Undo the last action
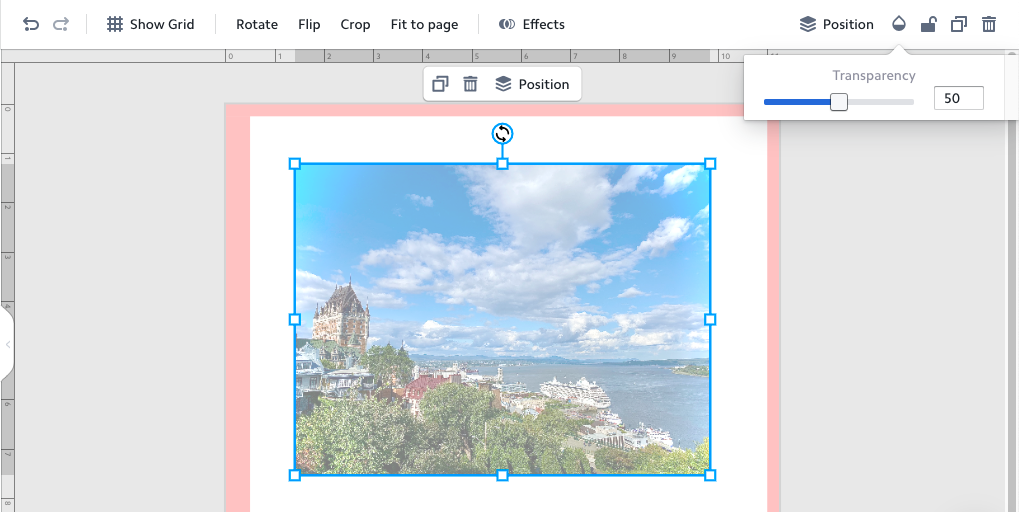Screen dimensions: 1019x512 tap(31, 25)
